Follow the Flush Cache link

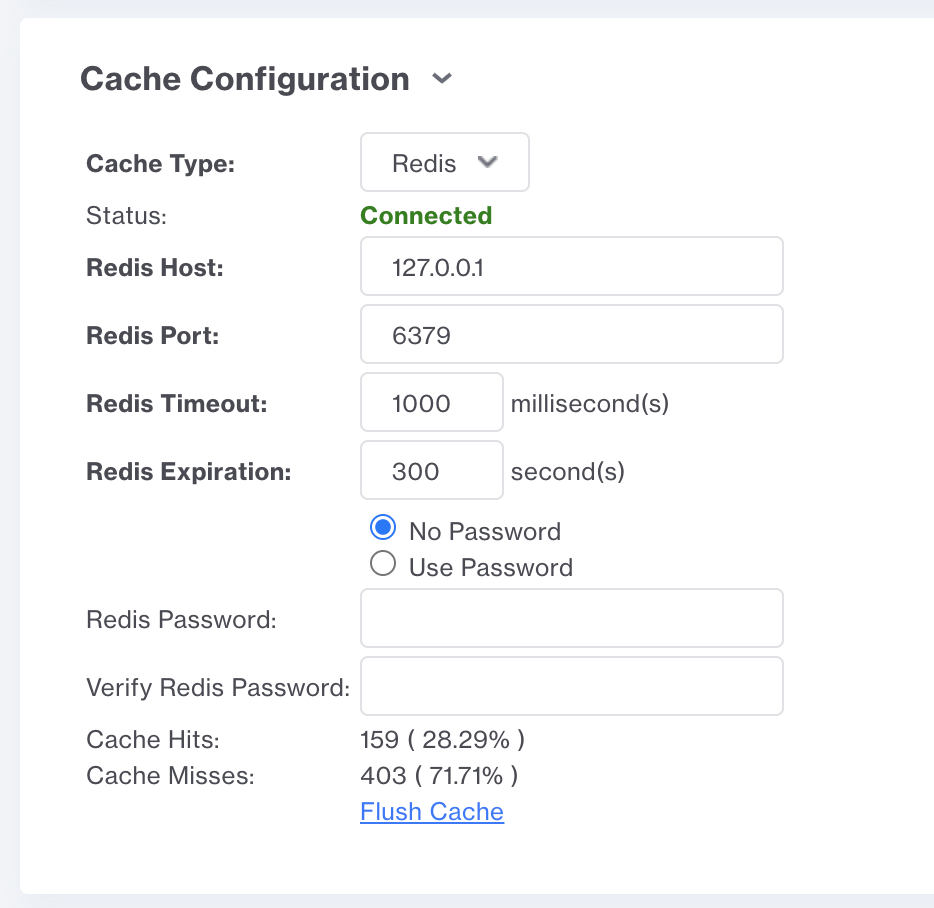pos(432,811)
